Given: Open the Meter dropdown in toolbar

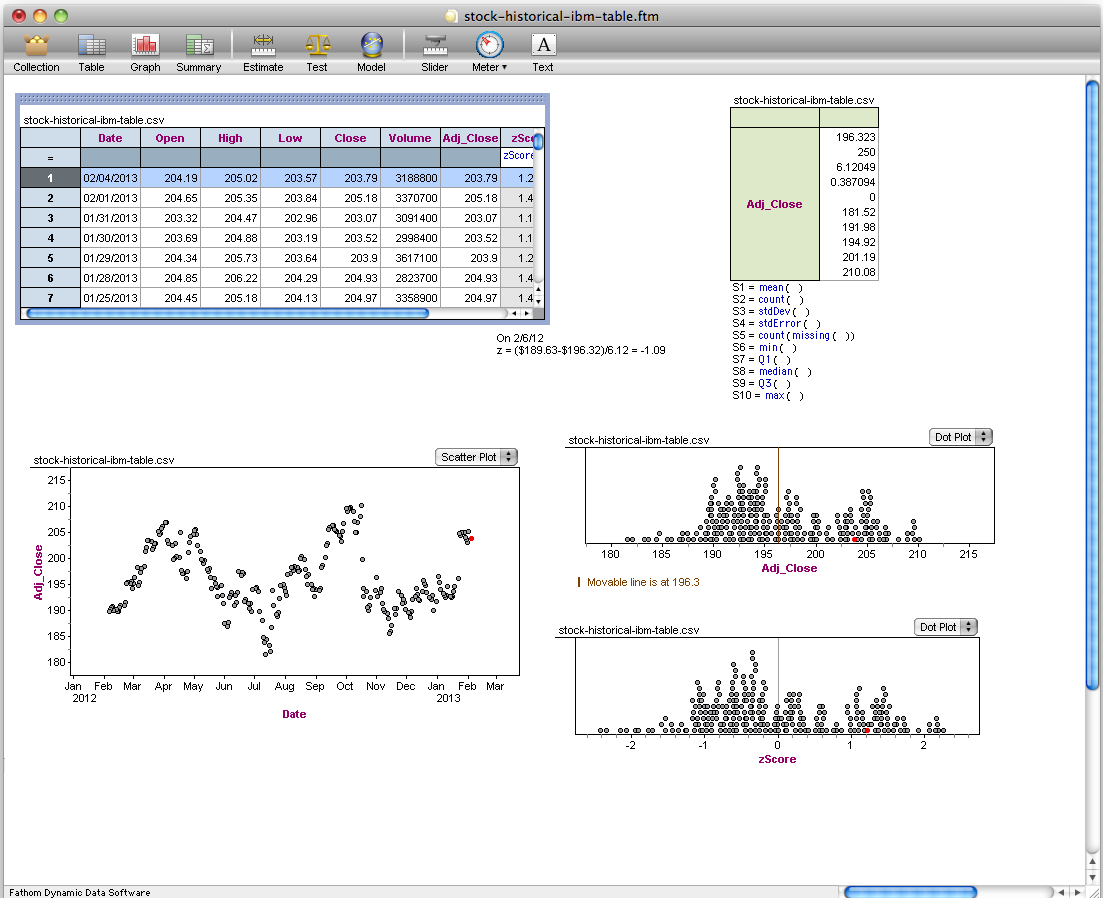Looking at the screenshot, I should (x=489, y=50).
